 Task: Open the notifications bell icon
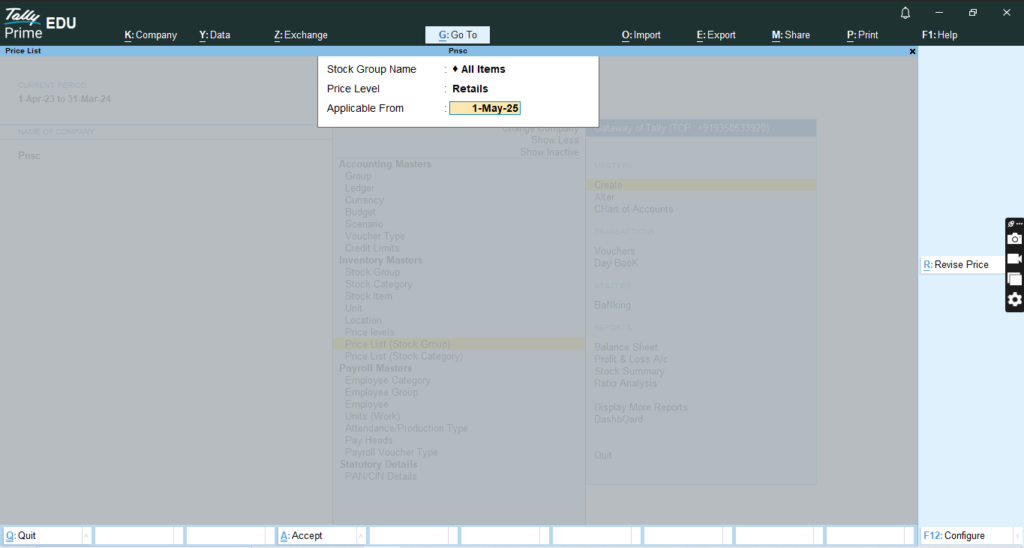(x=905, y=13)
